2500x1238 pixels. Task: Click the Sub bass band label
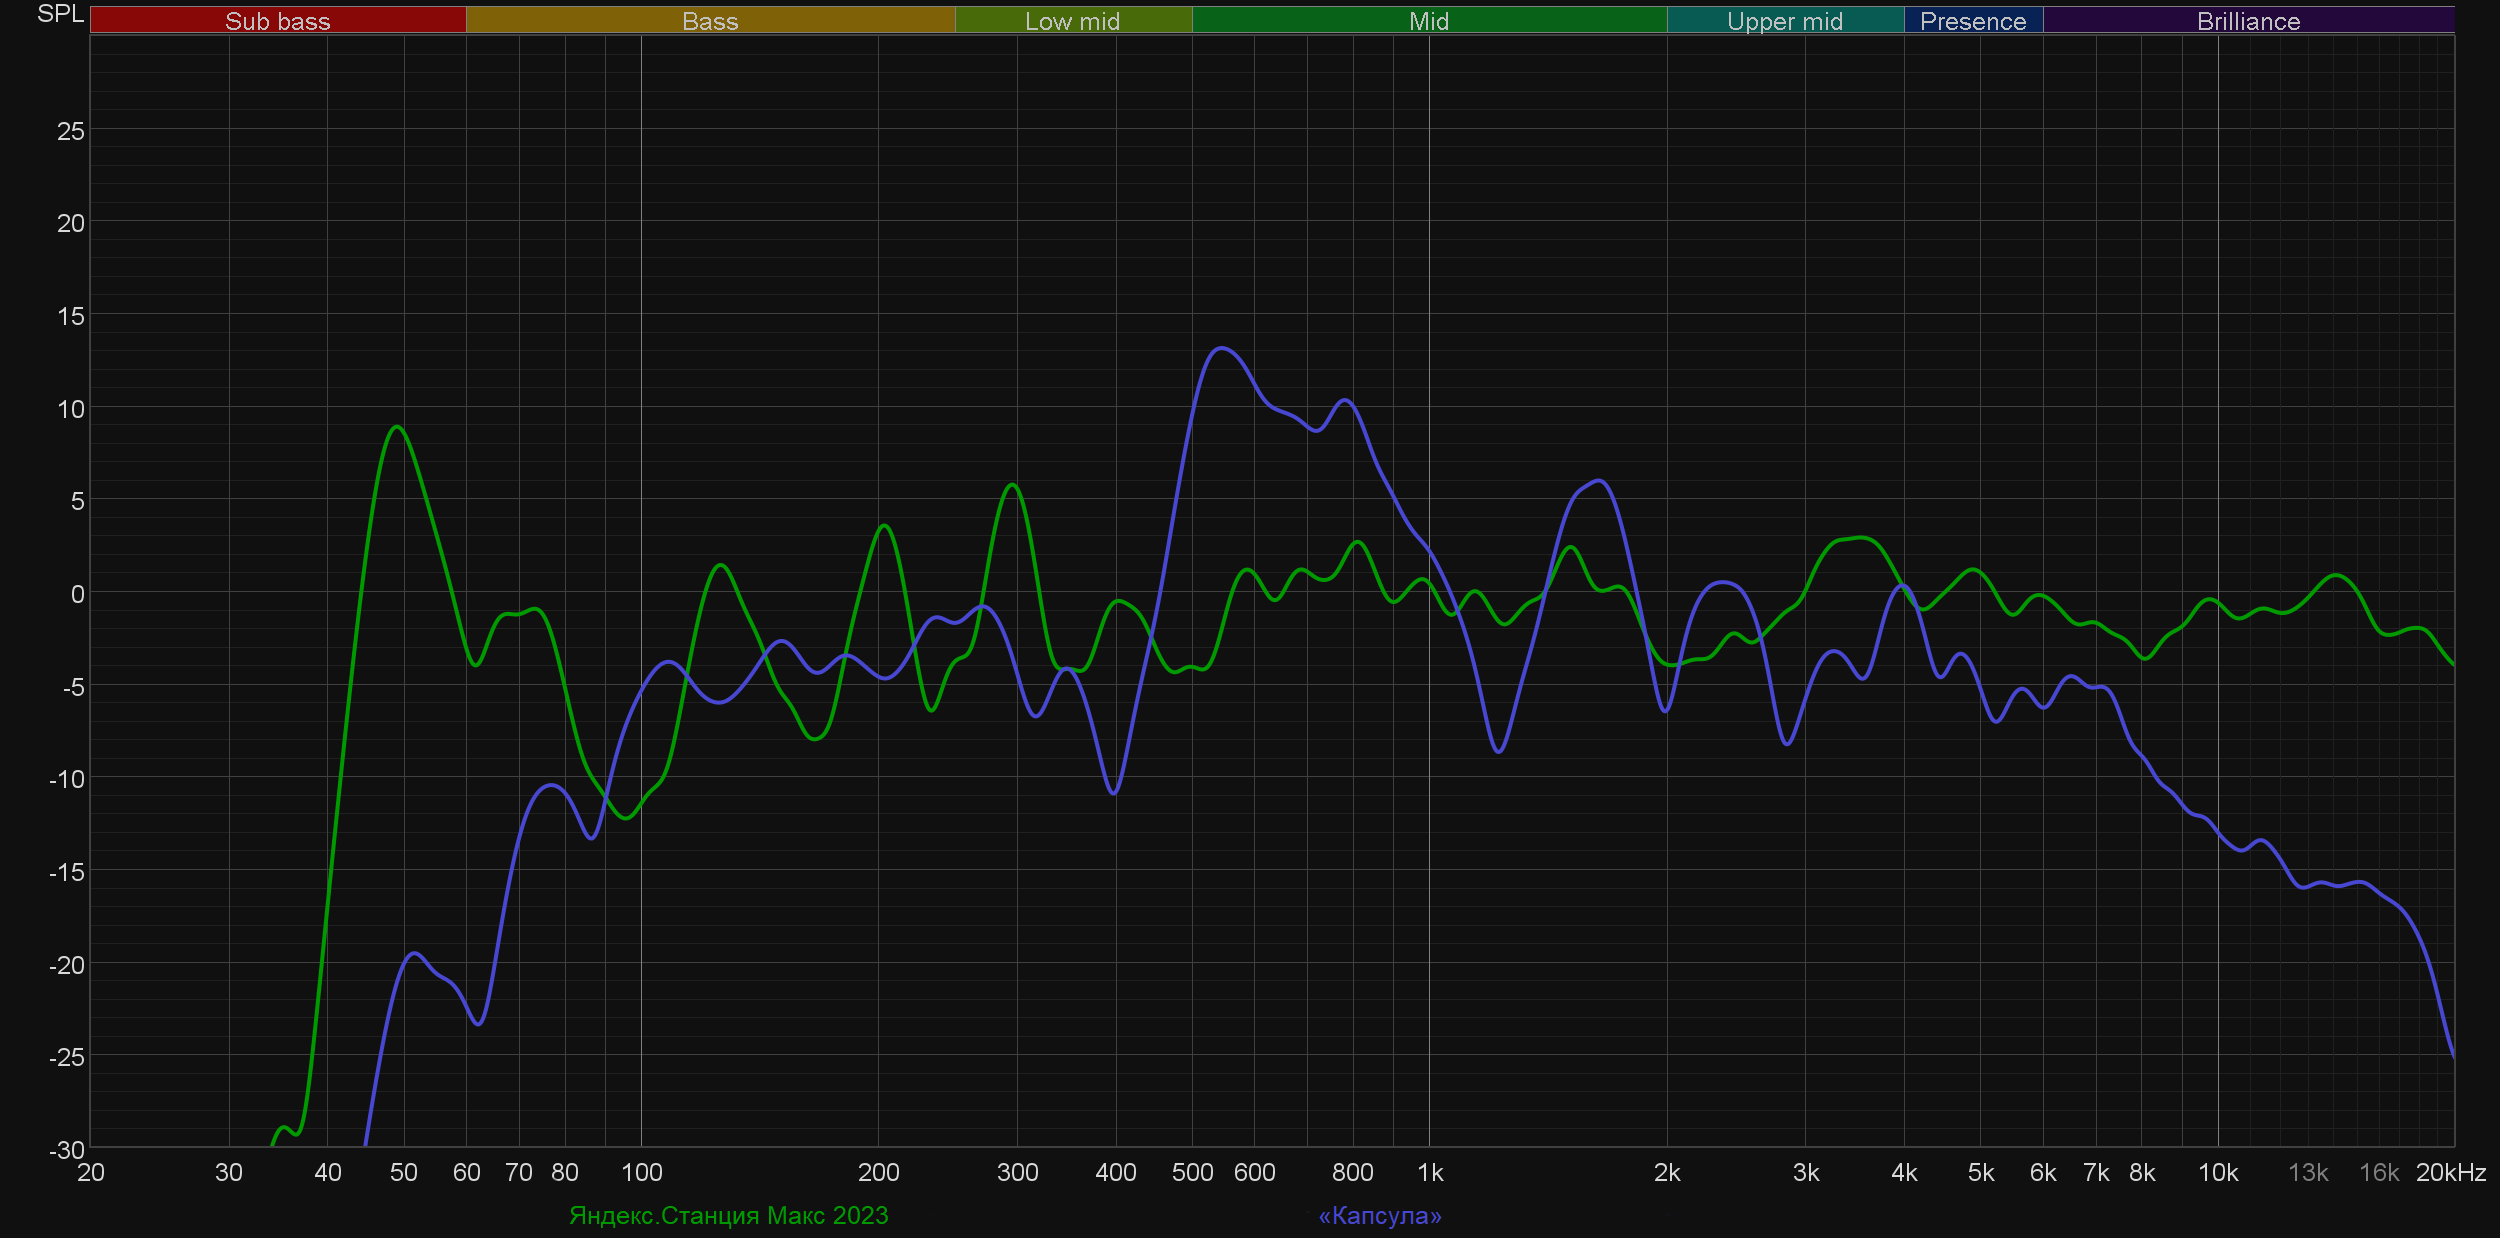pyautogui.click(x=277, y=20)
